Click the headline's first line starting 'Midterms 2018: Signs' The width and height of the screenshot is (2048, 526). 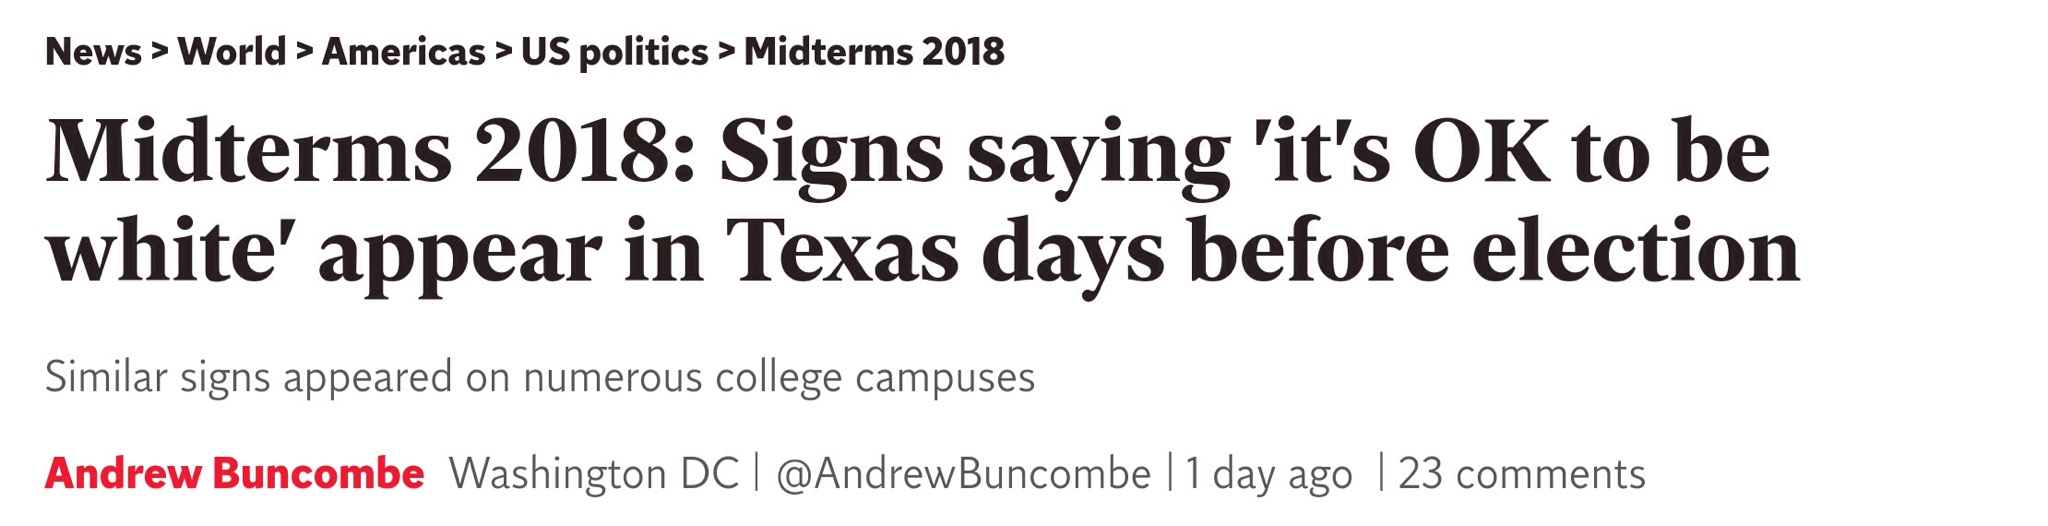(x=908, y=152)
